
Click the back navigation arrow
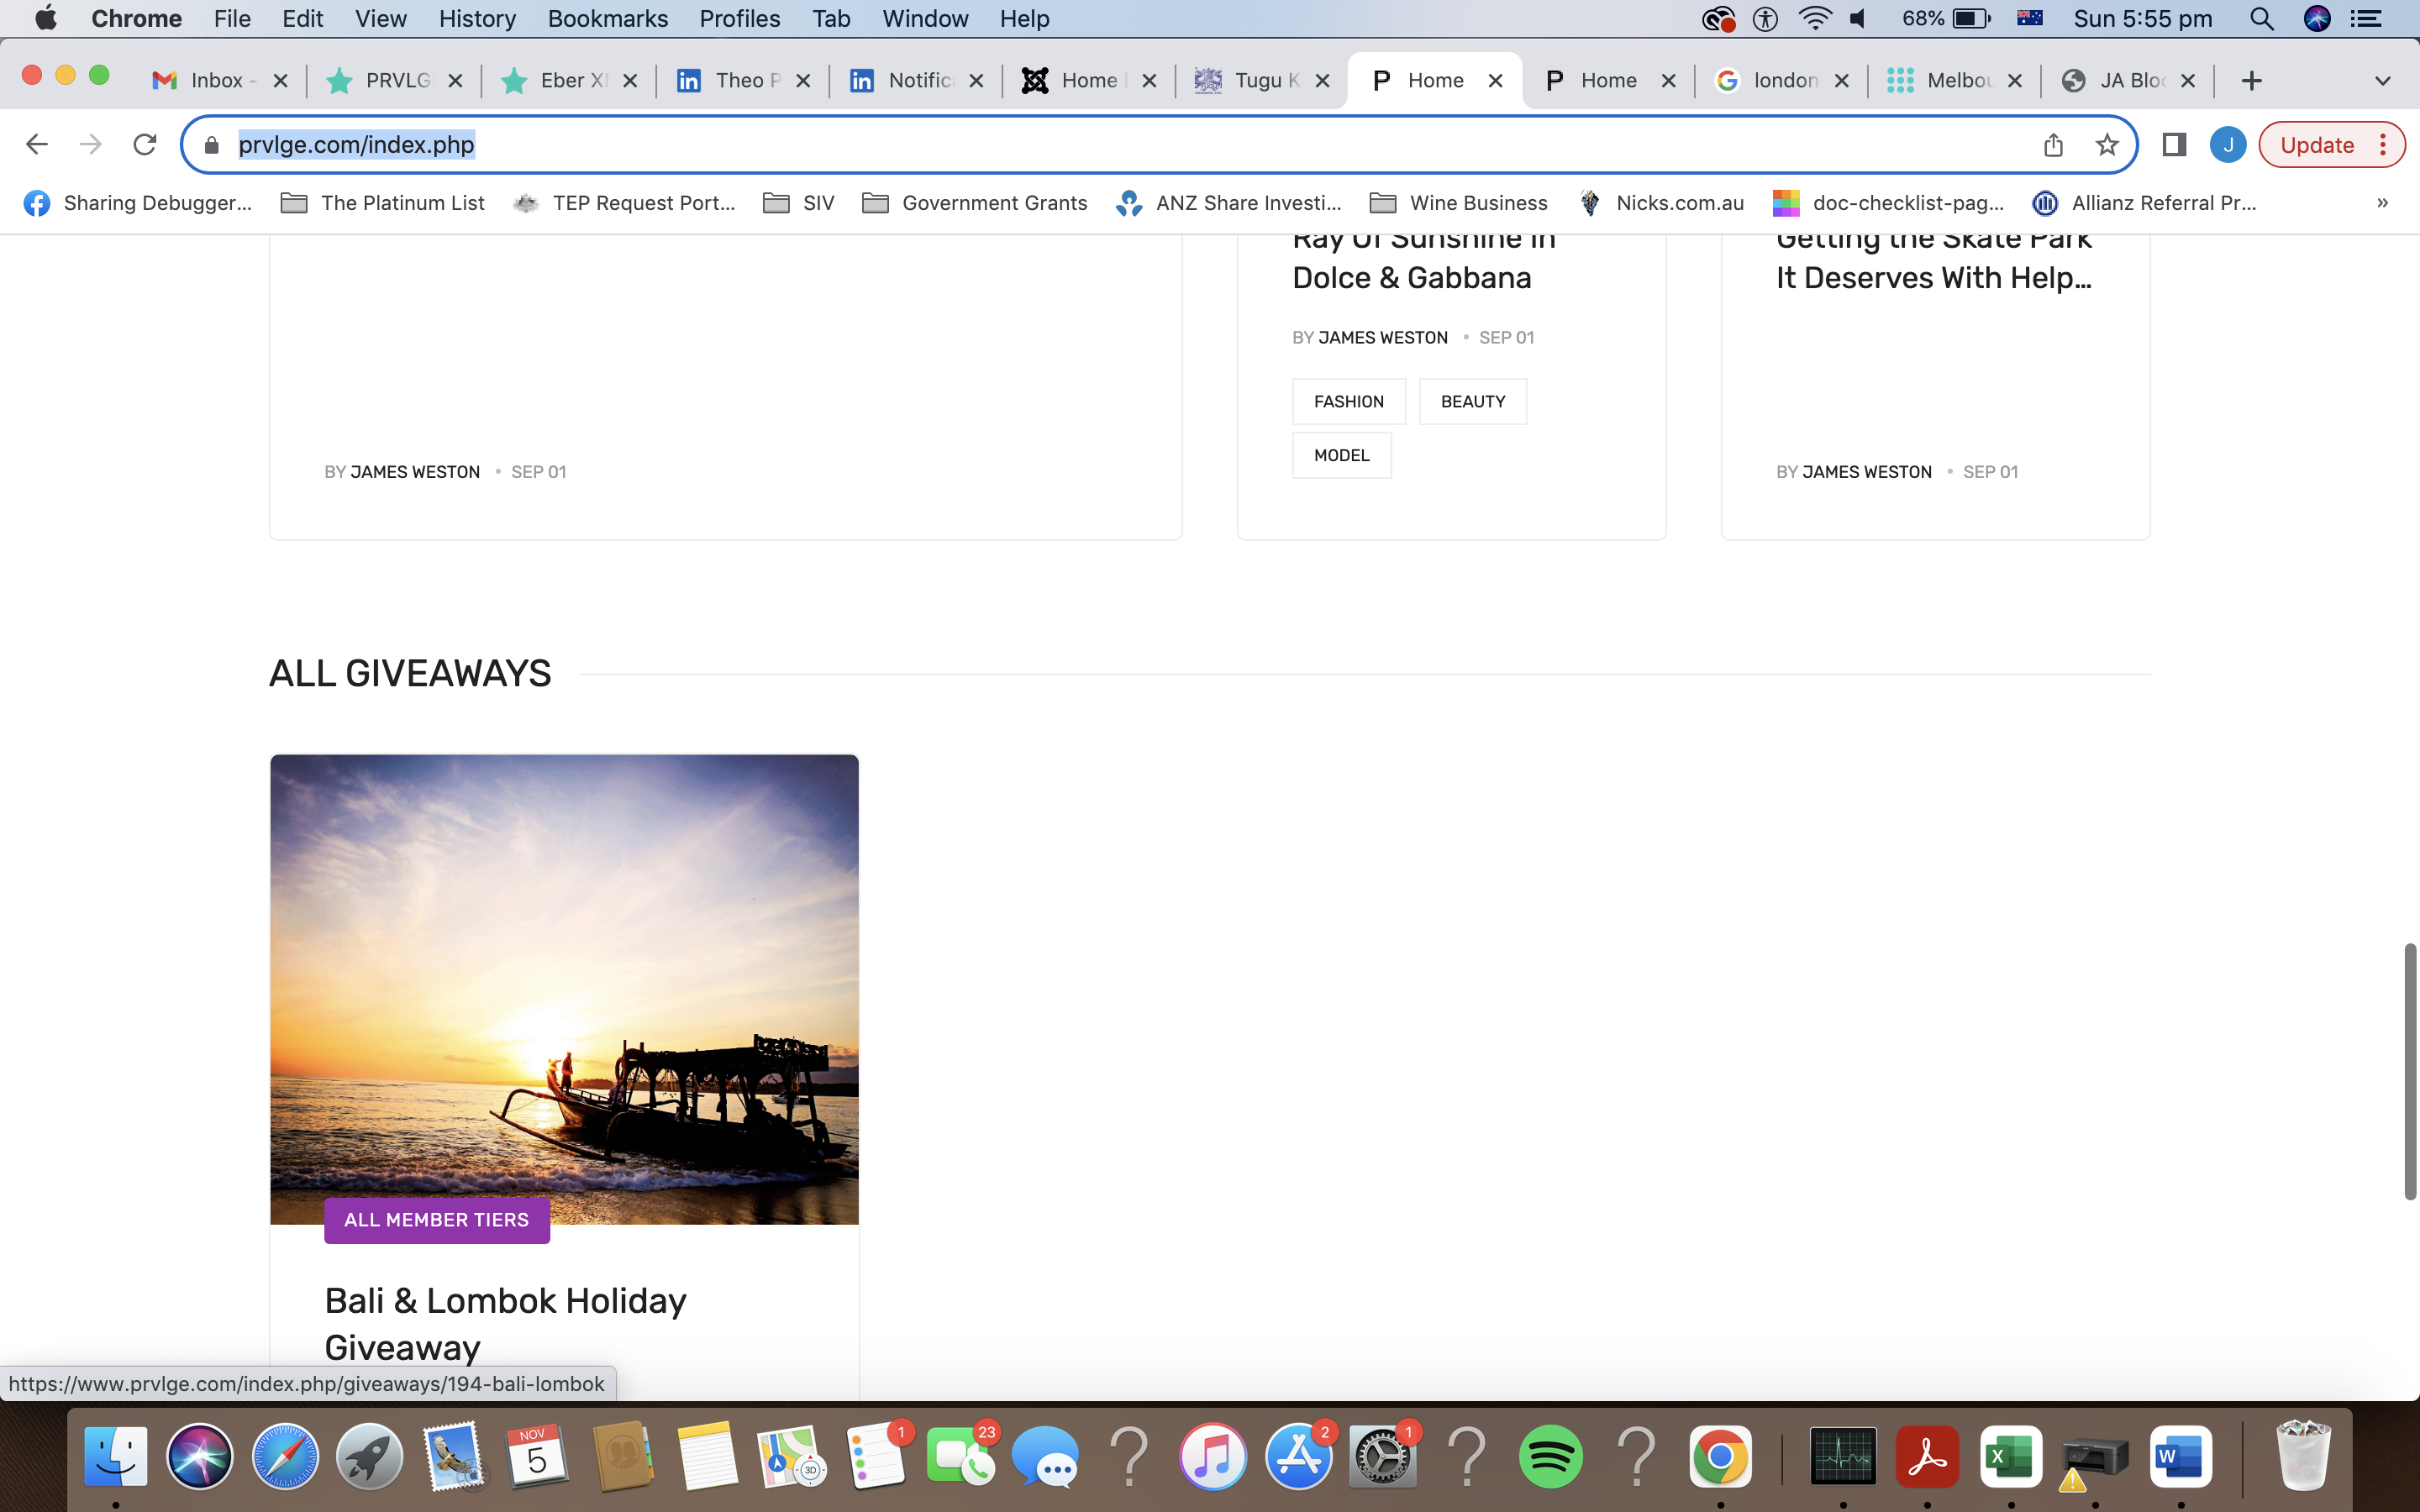(37, 145)
